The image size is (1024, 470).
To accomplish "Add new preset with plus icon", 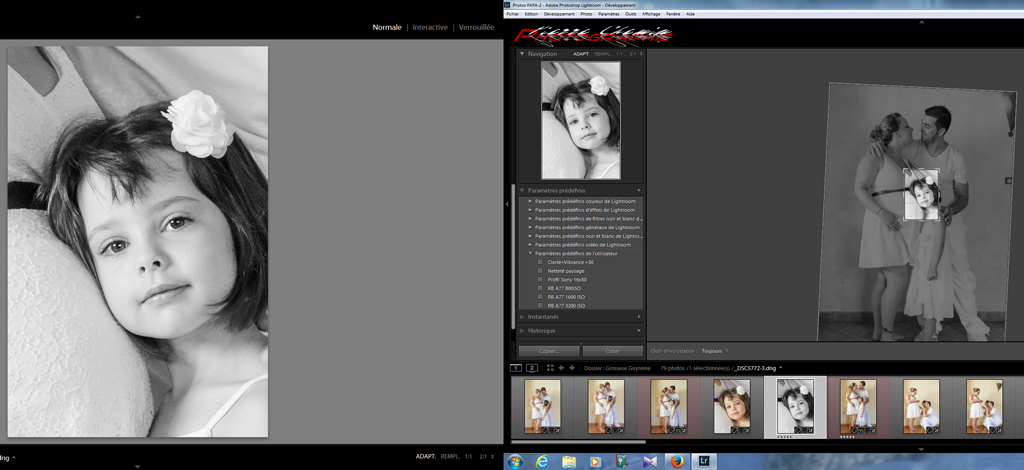I will [639, 191].
